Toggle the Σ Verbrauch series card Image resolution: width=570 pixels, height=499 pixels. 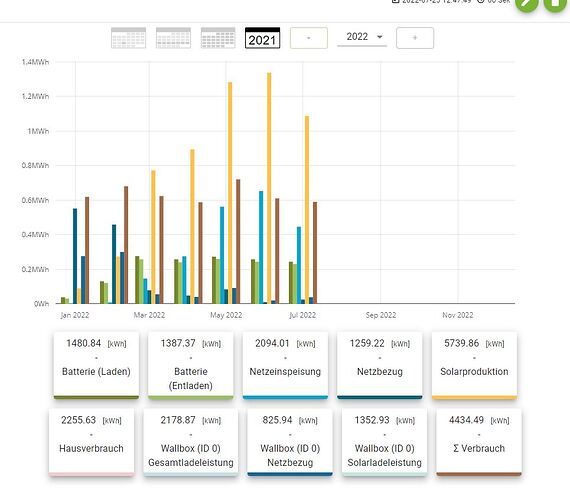tap(479, 442)
